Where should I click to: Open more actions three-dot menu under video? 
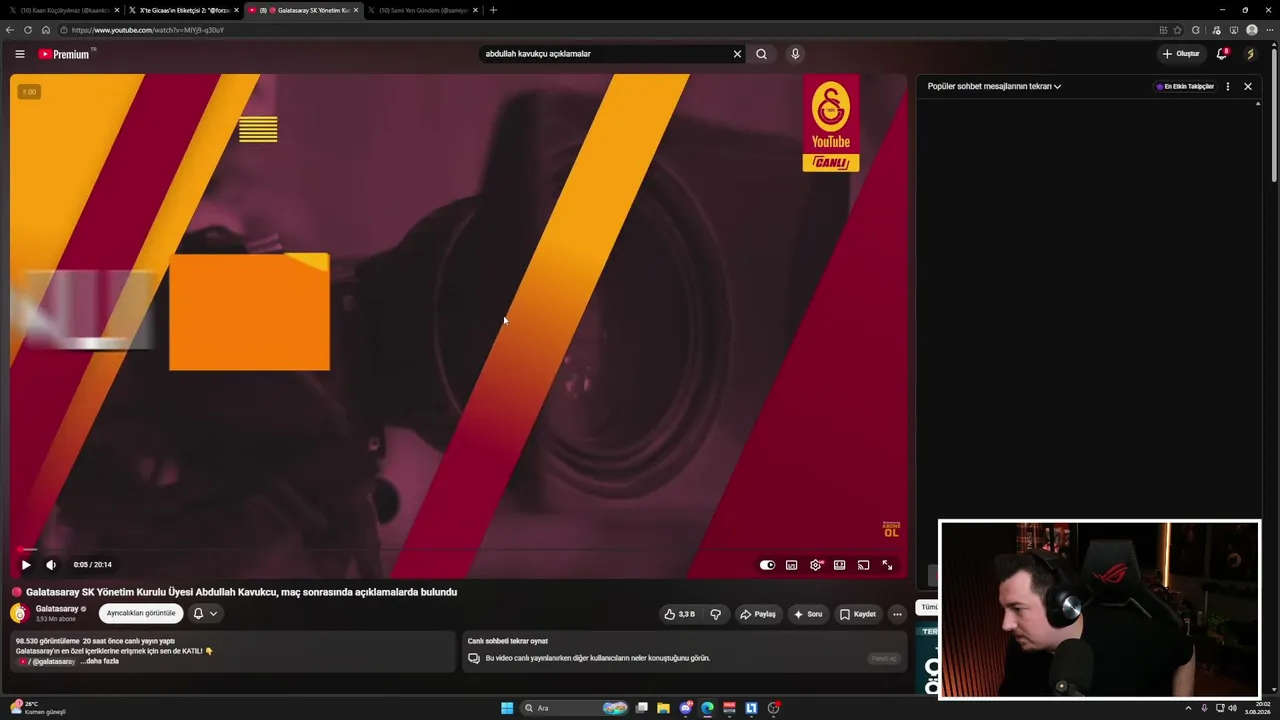898,614
